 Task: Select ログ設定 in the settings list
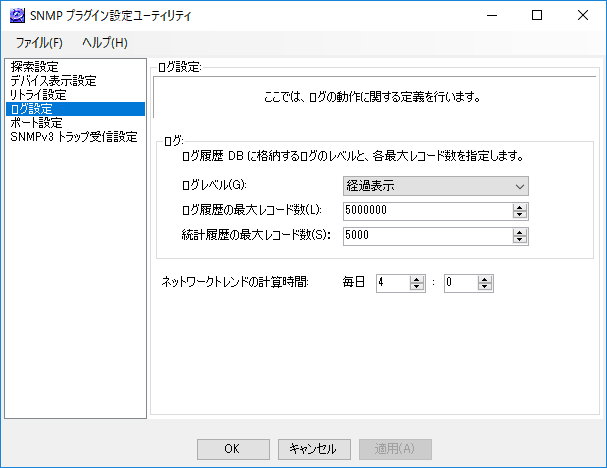point(75,109)
